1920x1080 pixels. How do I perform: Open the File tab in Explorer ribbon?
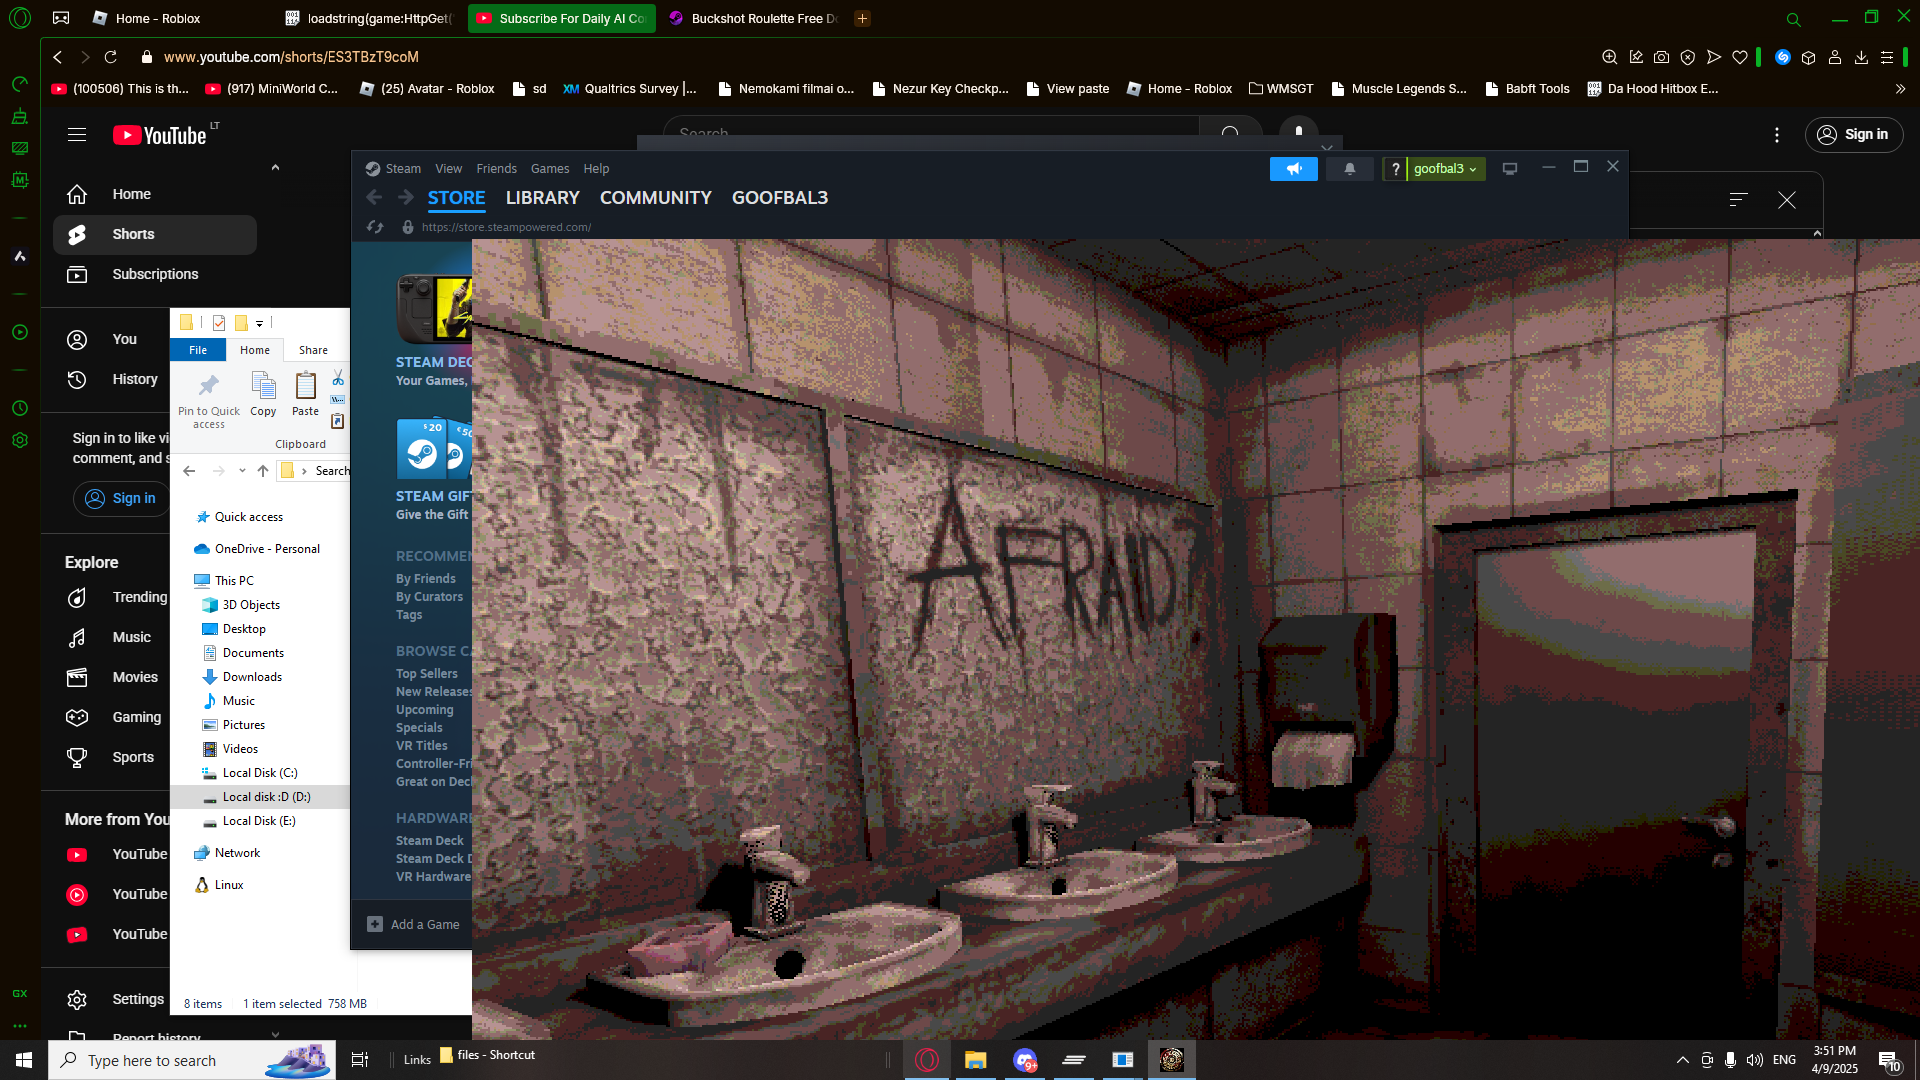198,350
